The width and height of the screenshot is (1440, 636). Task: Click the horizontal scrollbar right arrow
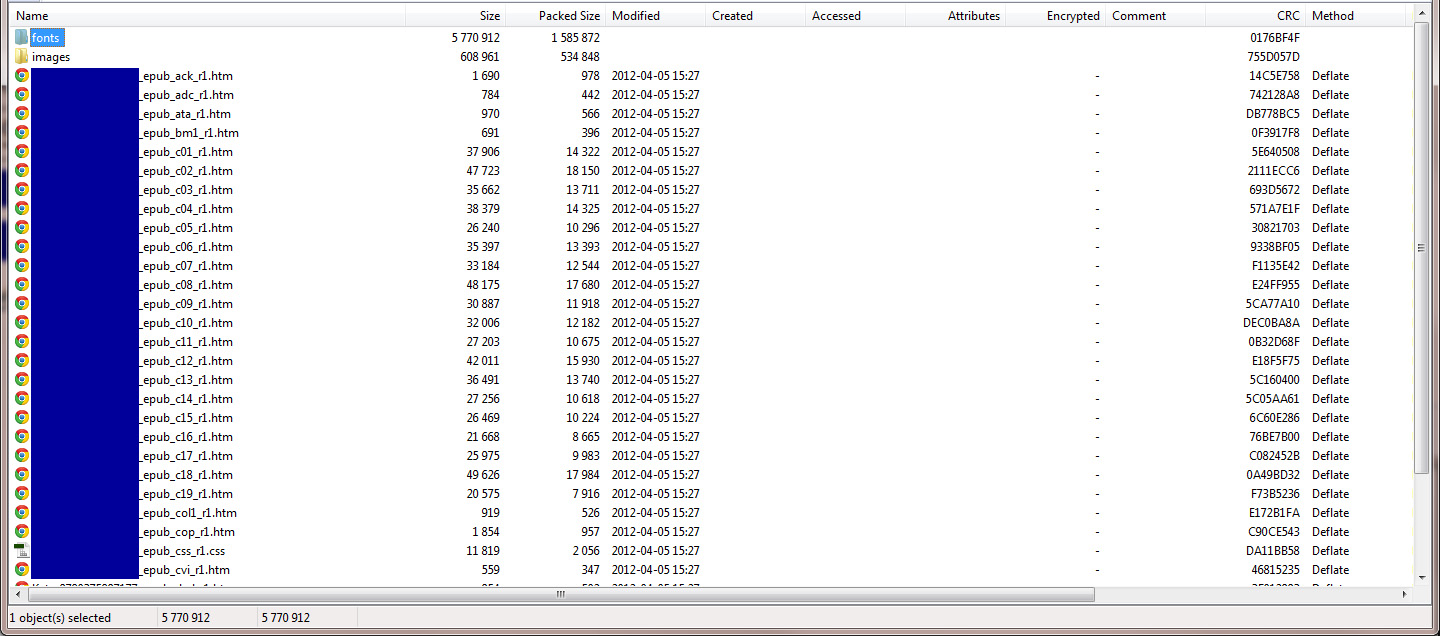pos(1405,594)
